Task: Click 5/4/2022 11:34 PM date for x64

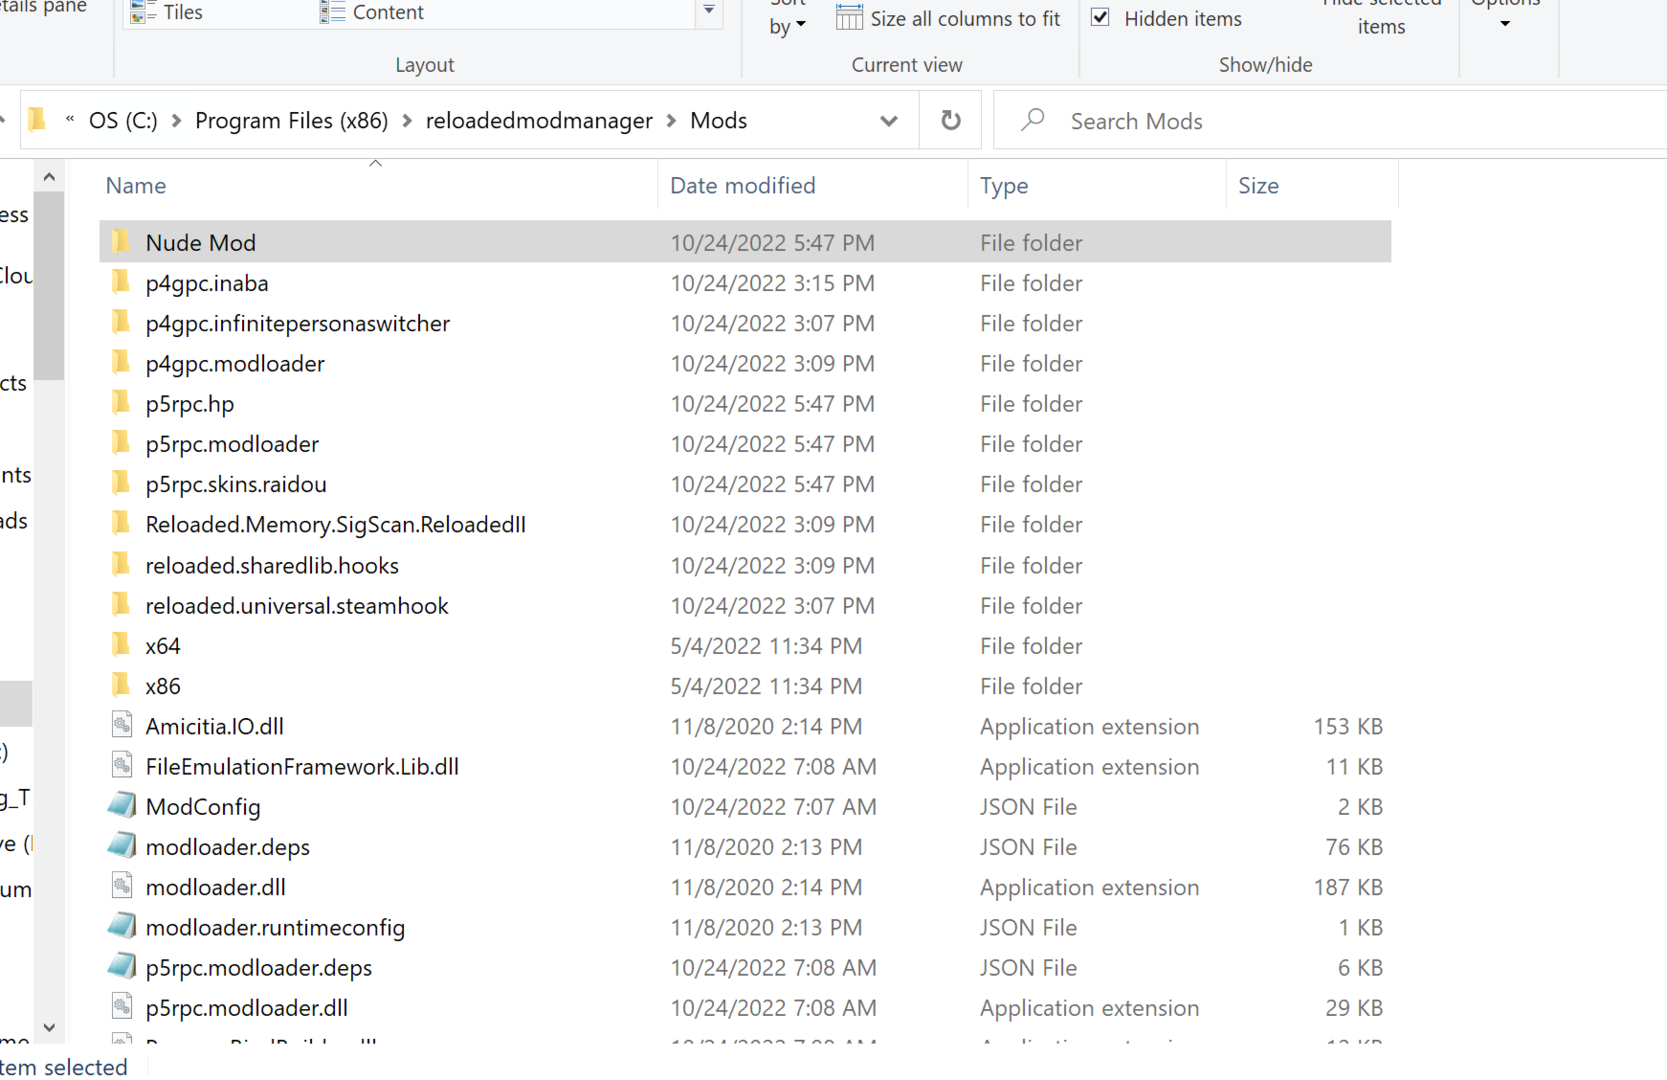Action: point(766,645)
